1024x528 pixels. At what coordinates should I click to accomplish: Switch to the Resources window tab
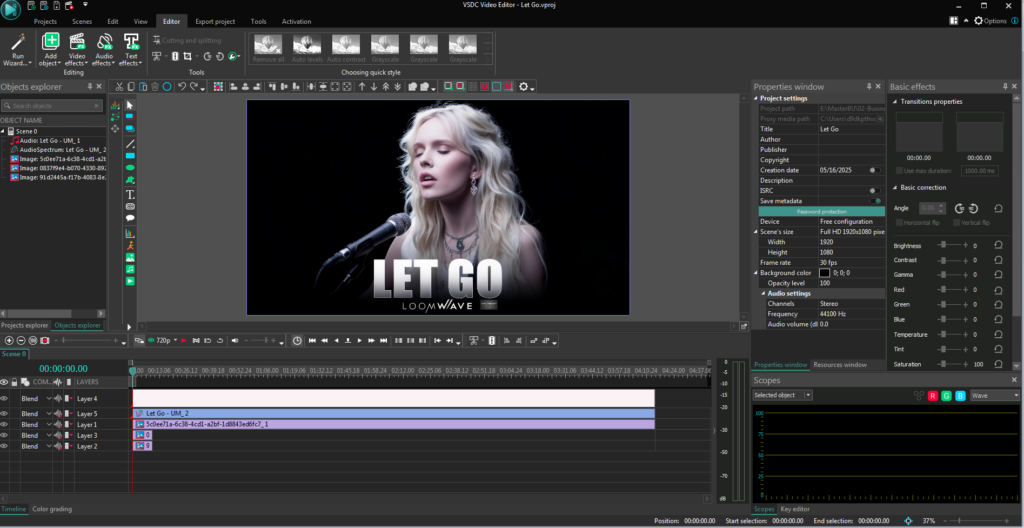pyautogui.click(x=840, y=365)
